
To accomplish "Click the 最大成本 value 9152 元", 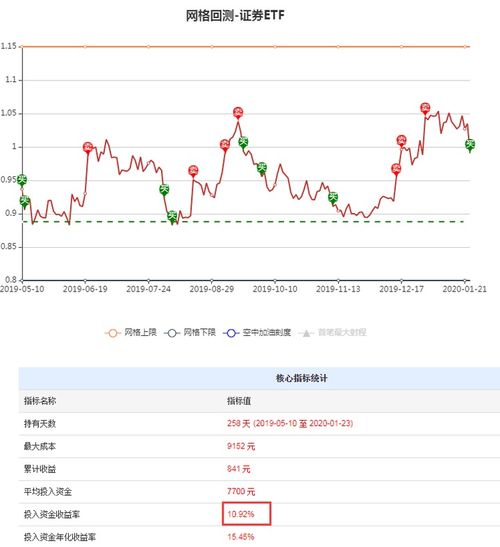I will coord(241,446).
